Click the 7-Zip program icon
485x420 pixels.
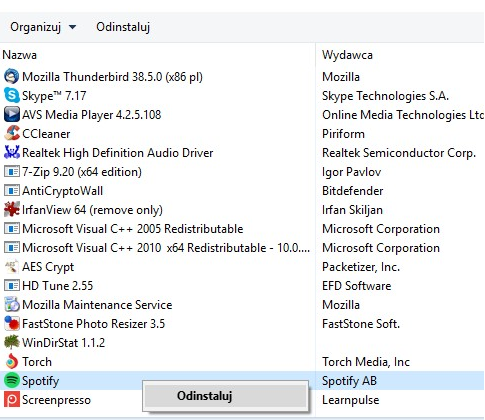coord(11,172)
